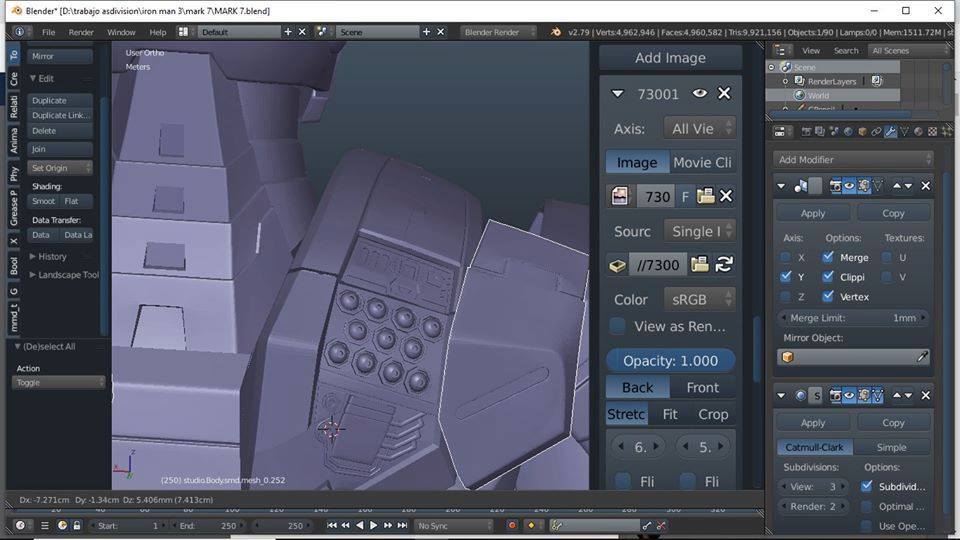
Task: Open the Material properties tab
Action: point(918,132)
